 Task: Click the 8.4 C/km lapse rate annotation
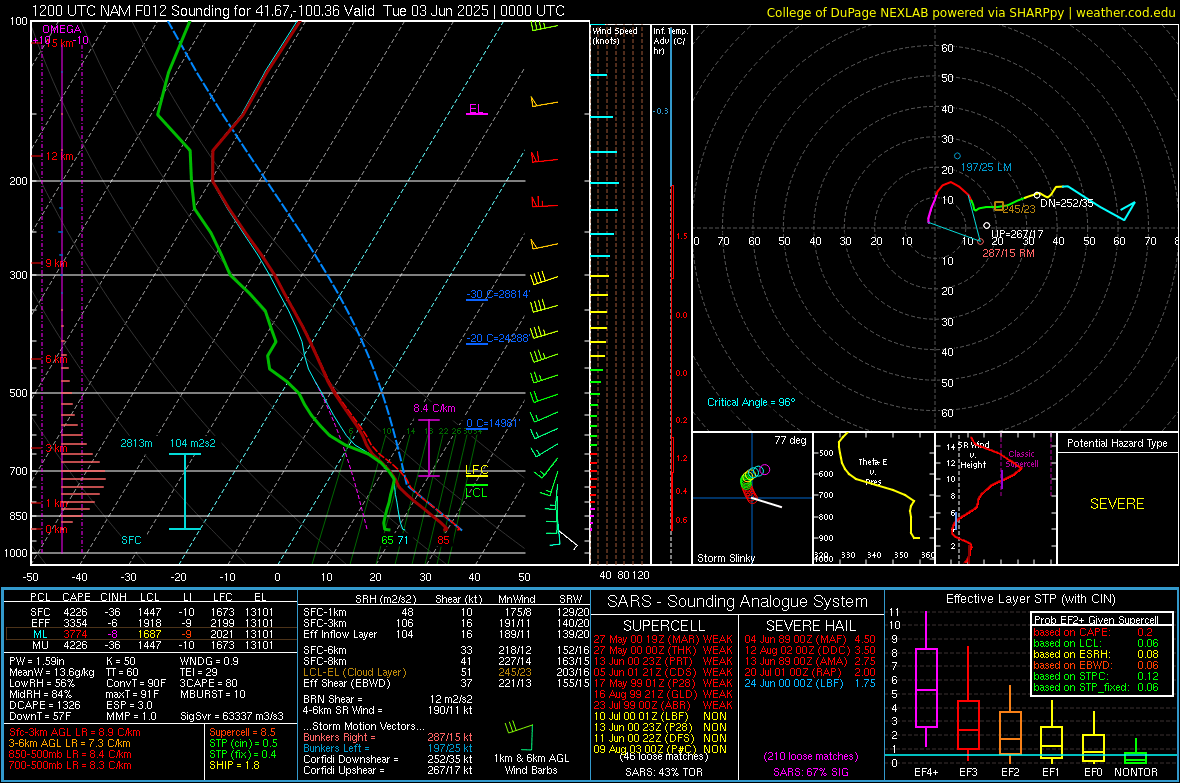click(x=434, y=408)
